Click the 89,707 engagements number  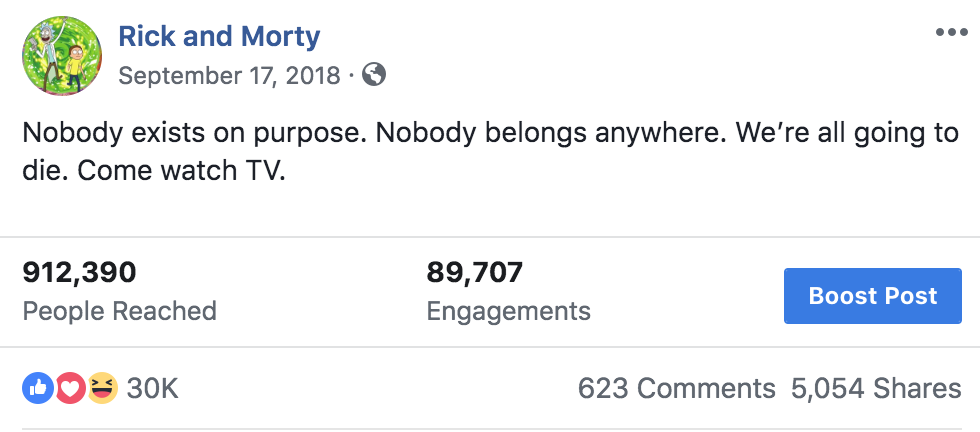475,272
